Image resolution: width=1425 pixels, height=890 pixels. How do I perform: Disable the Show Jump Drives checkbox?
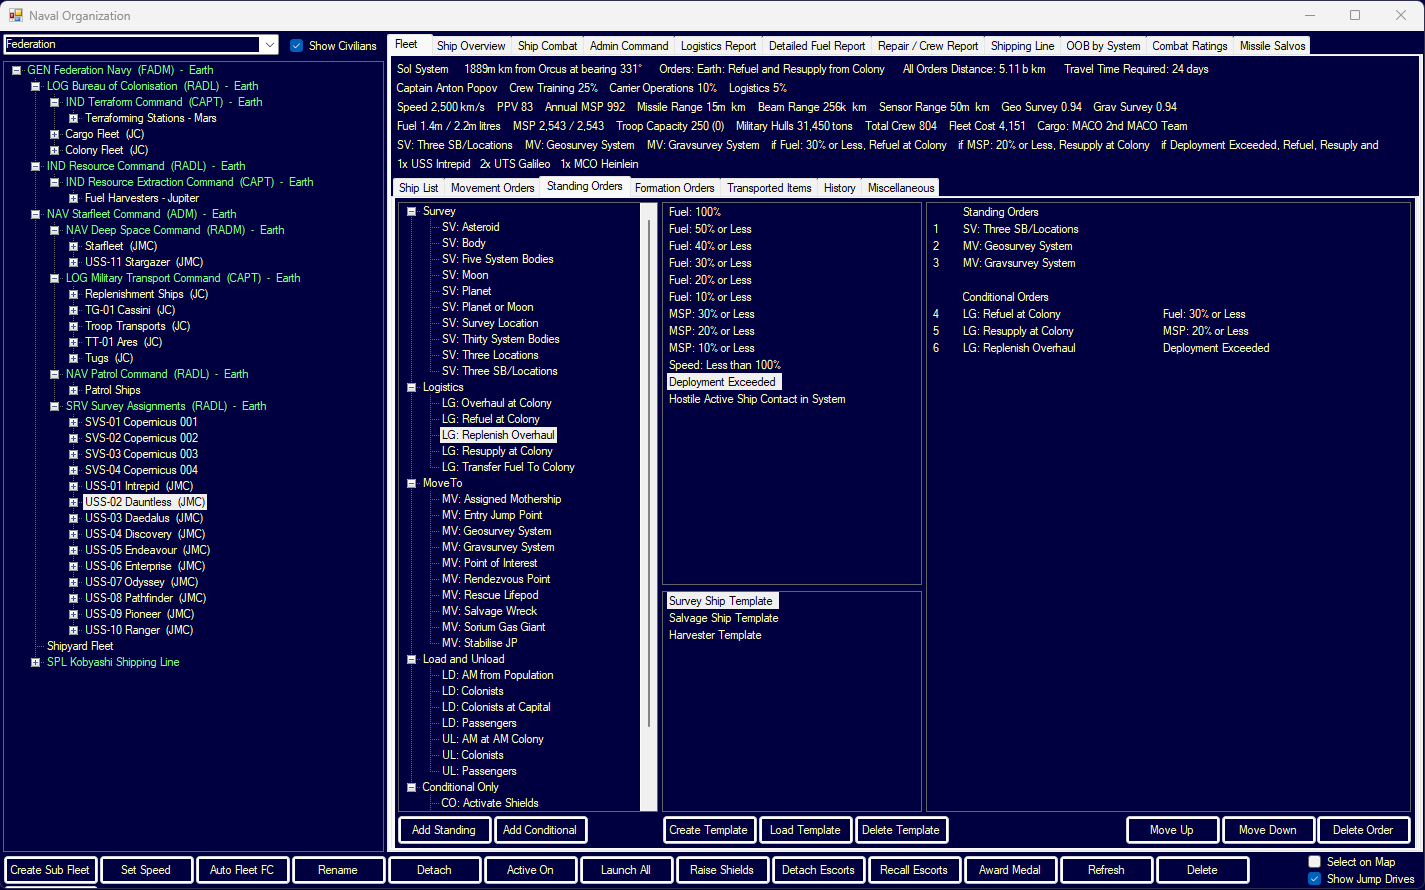[1314, 879]
